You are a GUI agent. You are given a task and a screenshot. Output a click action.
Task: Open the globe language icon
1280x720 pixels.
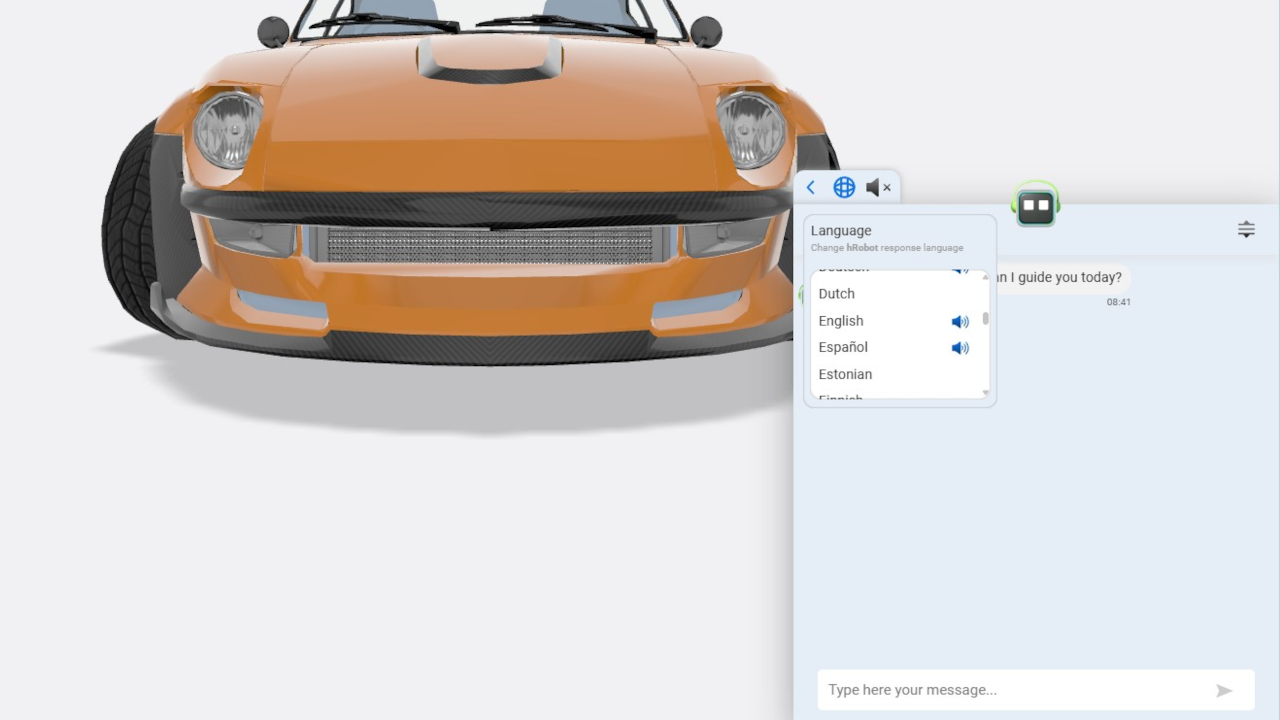(x=844, y=187)
